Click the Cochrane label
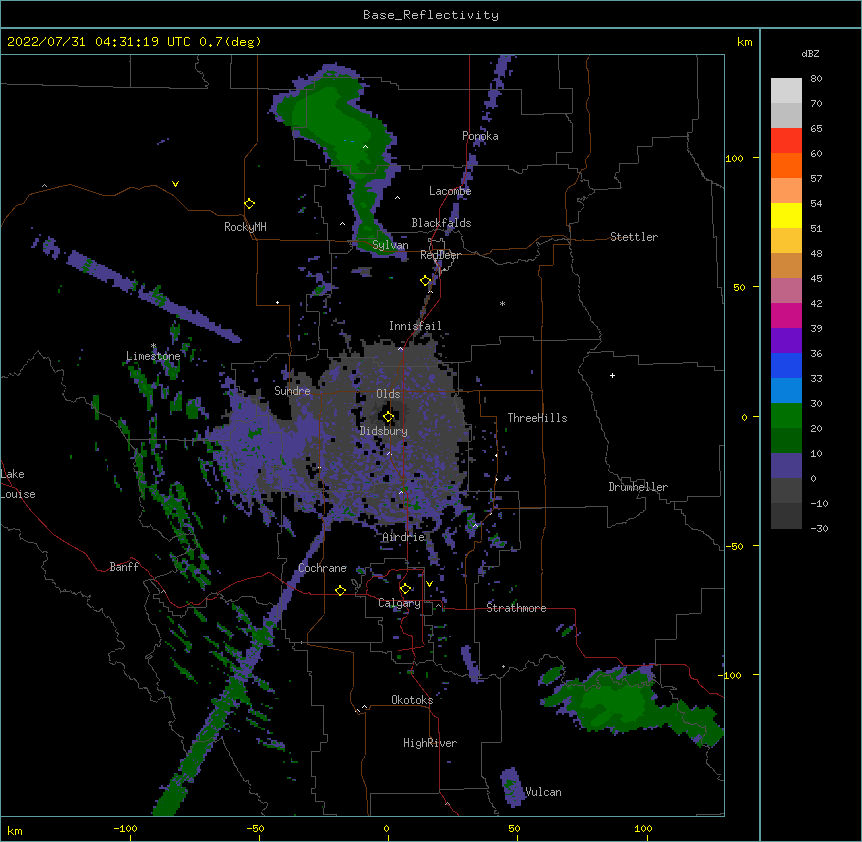Viewport: 862px width, 842px height. pos(322,568)
